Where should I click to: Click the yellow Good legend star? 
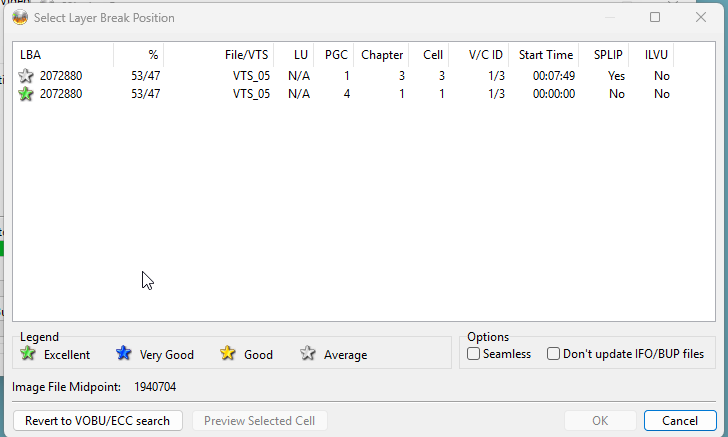[x=228, y=354]
